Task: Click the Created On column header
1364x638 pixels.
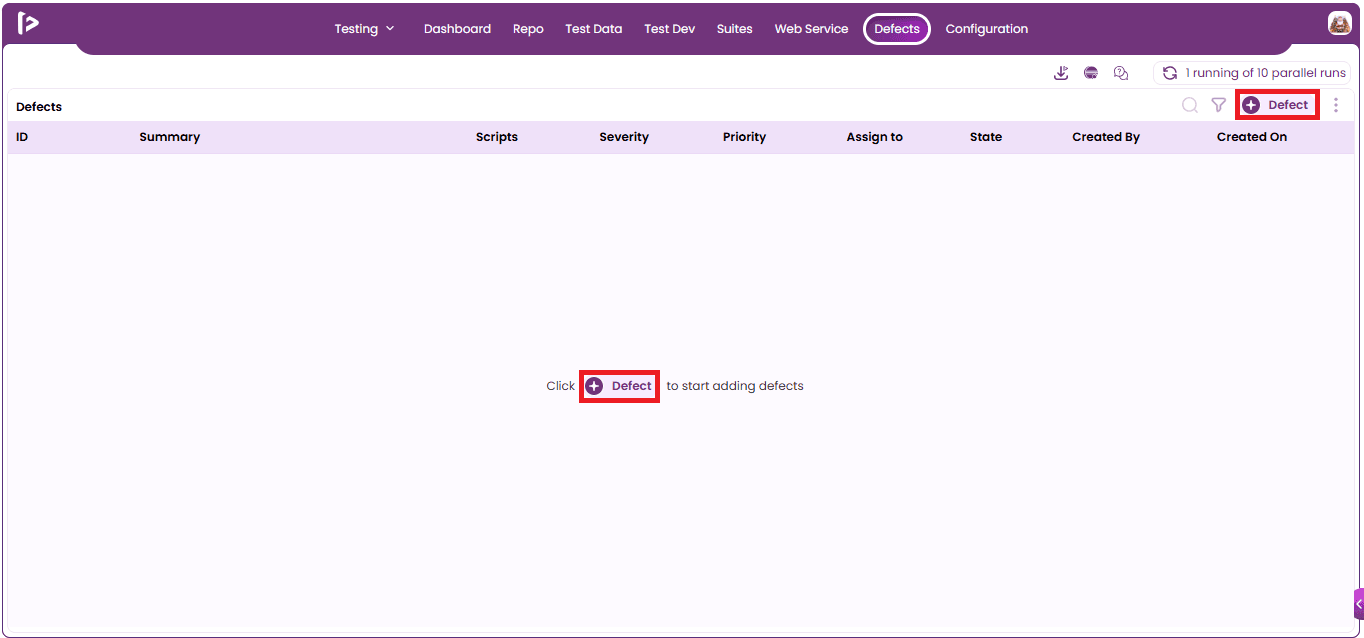Action: [1252, 137]
